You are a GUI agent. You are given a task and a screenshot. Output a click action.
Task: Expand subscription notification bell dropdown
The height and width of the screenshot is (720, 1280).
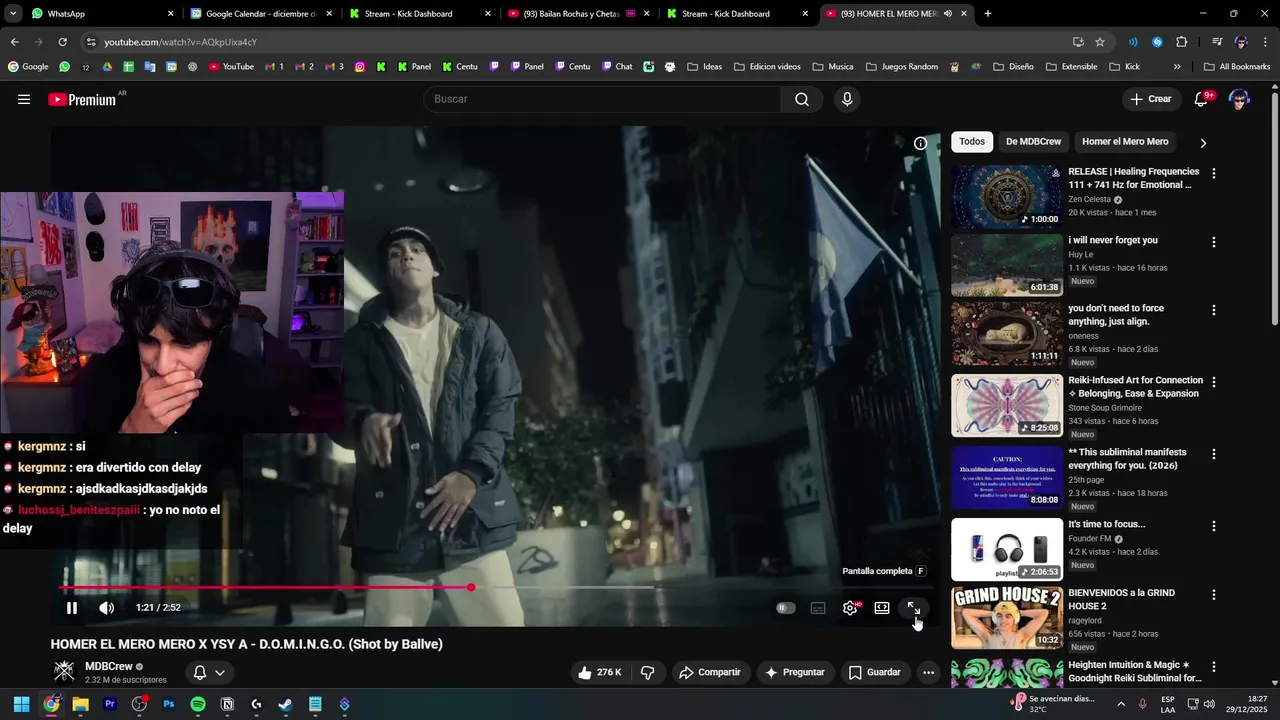[209, 673]
